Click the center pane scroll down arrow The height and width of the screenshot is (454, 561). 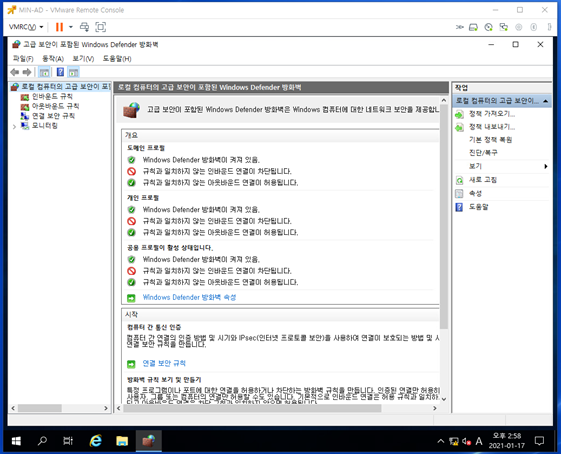click(444, 399)
